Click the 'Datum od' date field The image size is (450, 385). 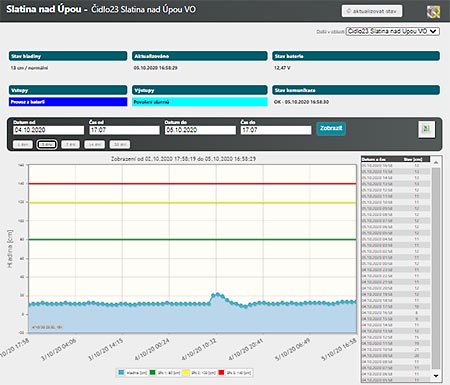49,130
